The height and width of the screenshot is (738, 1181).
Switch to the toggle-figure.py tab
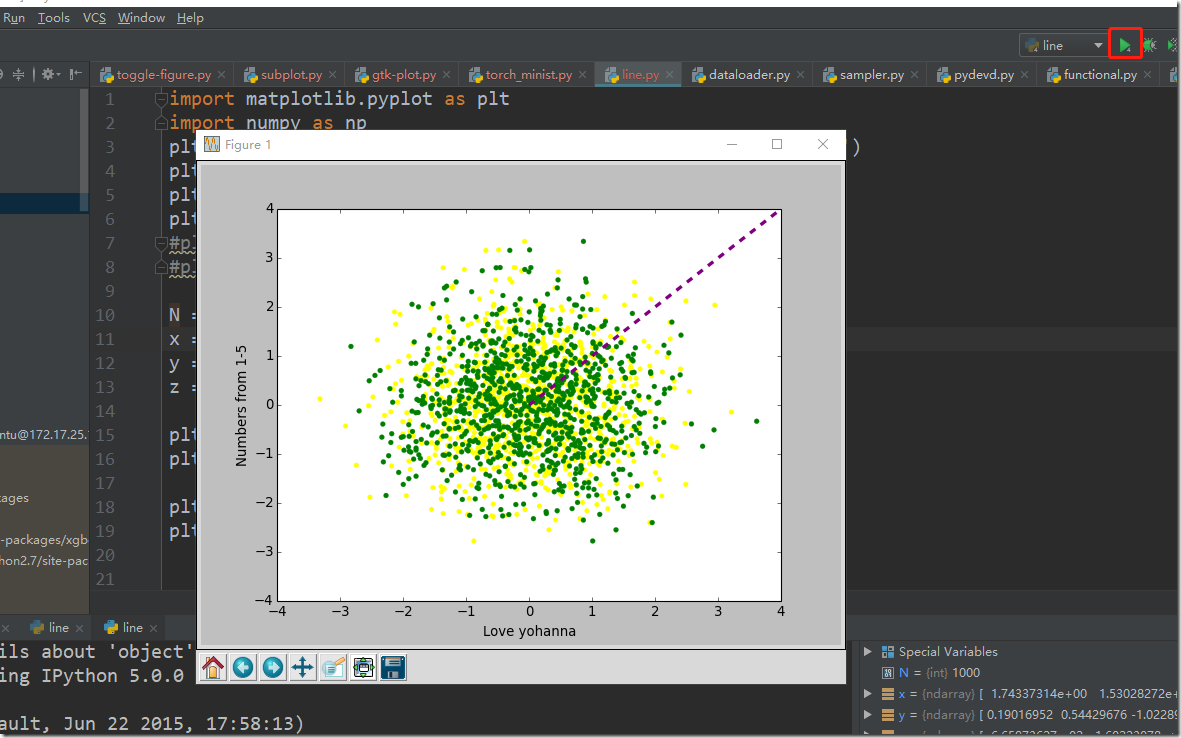click(163, 75)
